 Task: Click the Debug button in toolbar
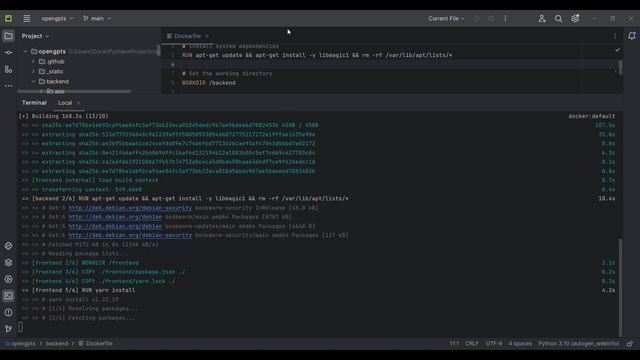click(491, 18)
